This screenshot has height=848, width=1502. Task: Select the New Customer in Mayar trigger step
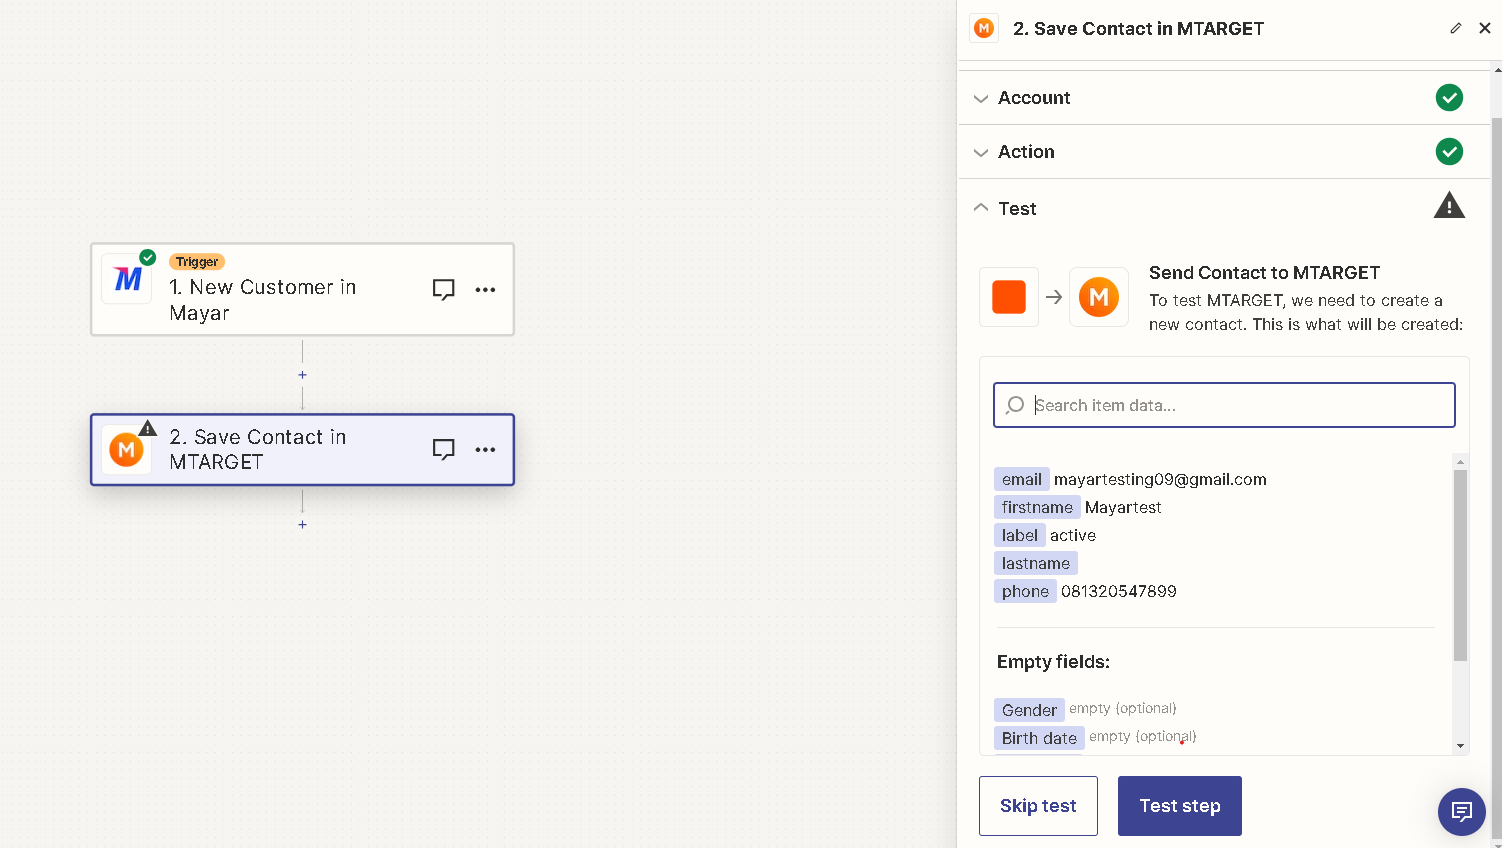point(302,289)
